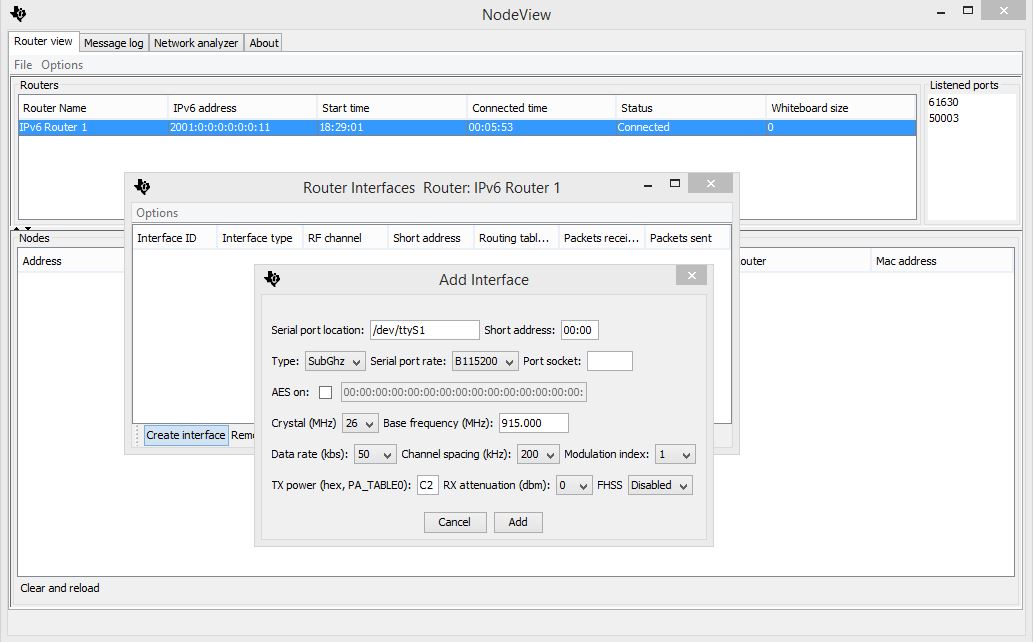Open the Options menu in NodeView main window
This screenshot has width=1033, height=642.
click(x=62, y=65)
